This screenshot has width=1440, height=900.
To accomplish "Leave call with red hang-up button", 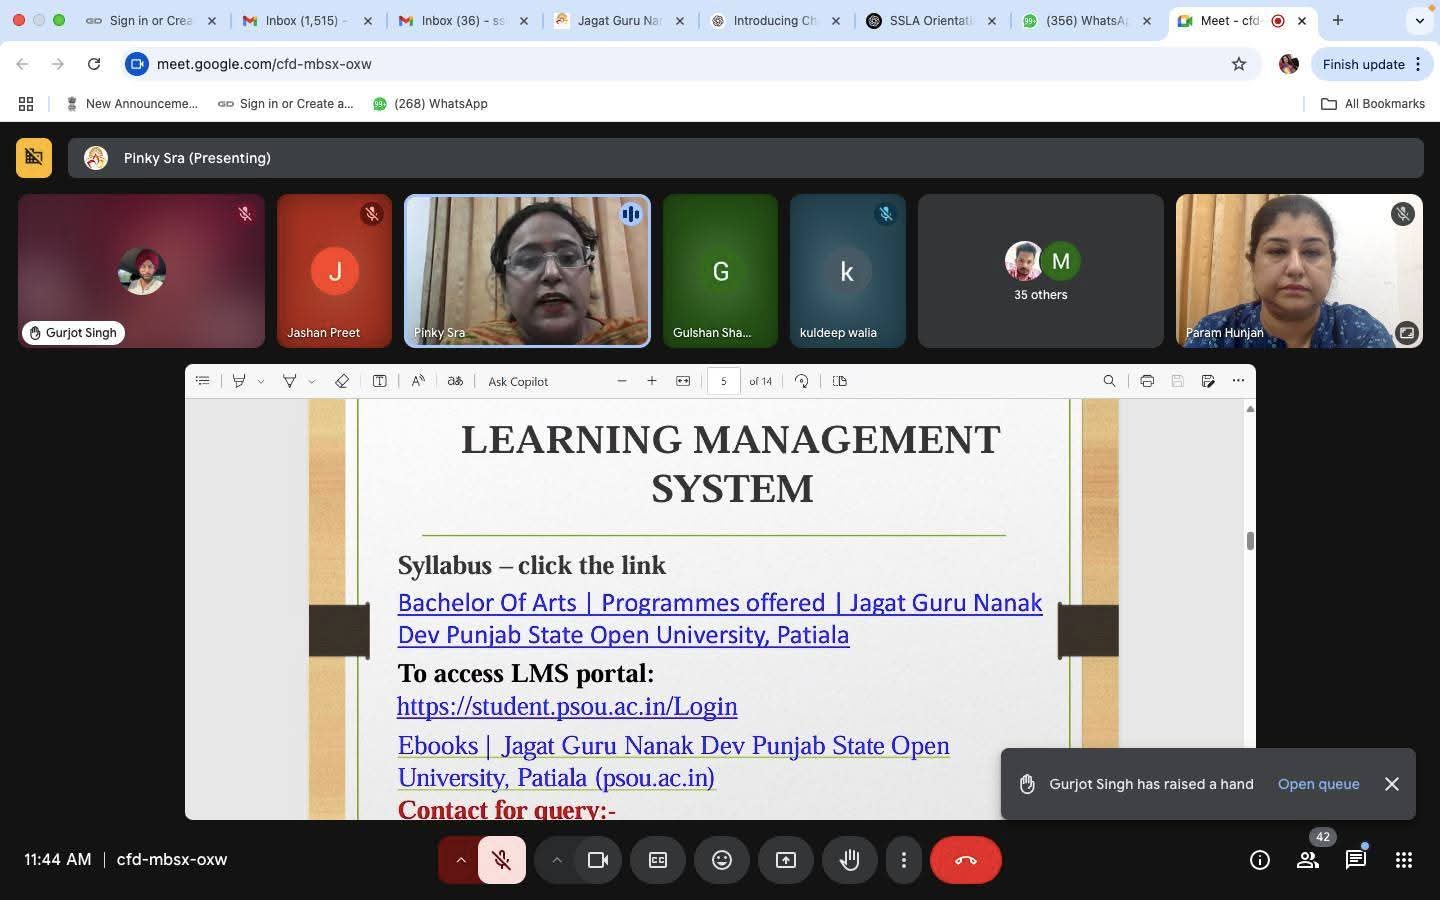I will pos(966,860).
